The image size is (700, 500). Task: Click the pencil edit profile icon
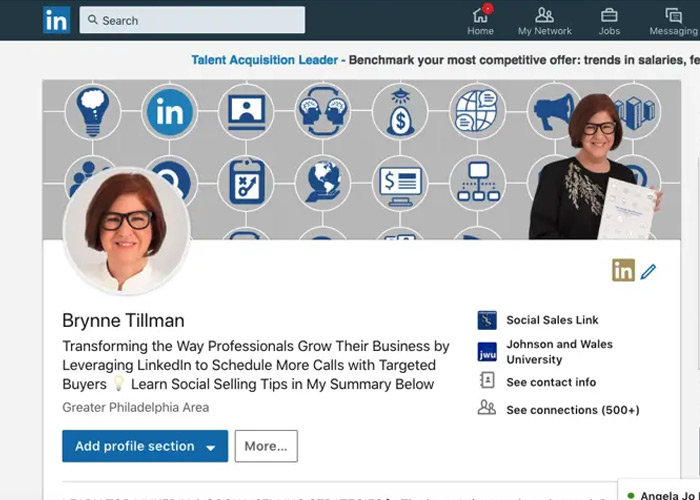pyautogui.click(x=648, y=271)
